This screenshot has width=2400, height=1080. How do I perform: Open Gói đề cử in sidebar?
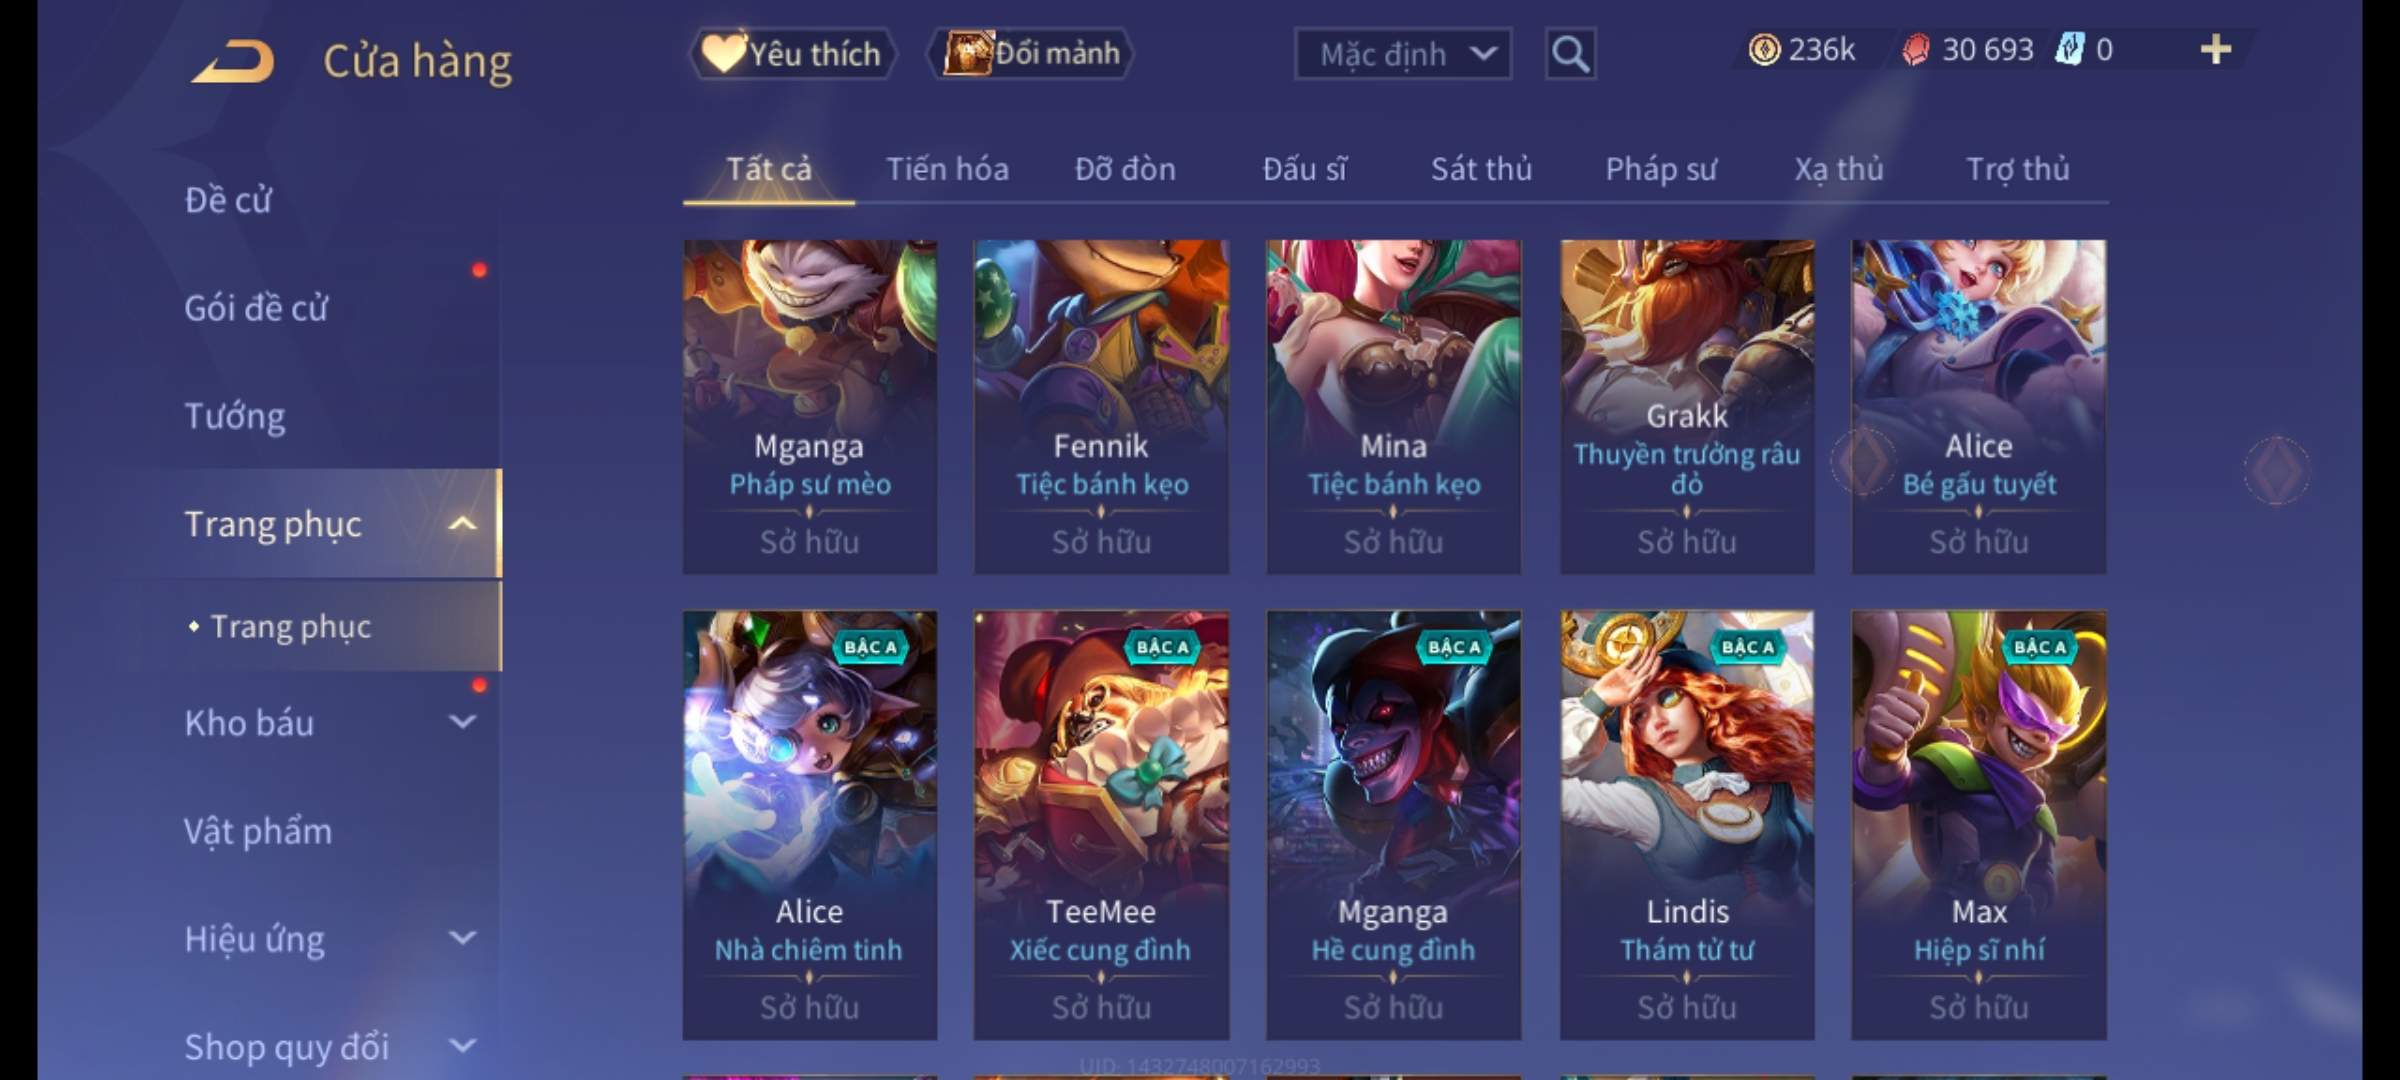[x=256, y=307]
